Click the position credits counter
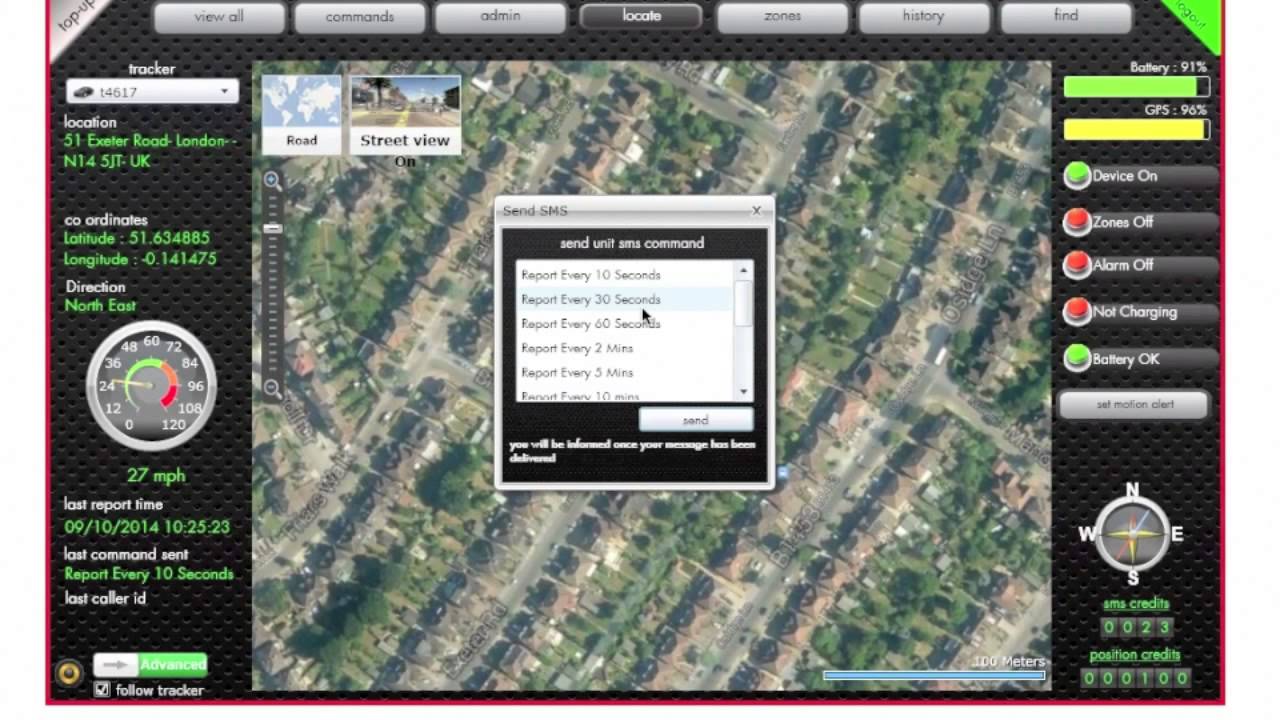This screenshot has width=1280, height=720. 1136,678
